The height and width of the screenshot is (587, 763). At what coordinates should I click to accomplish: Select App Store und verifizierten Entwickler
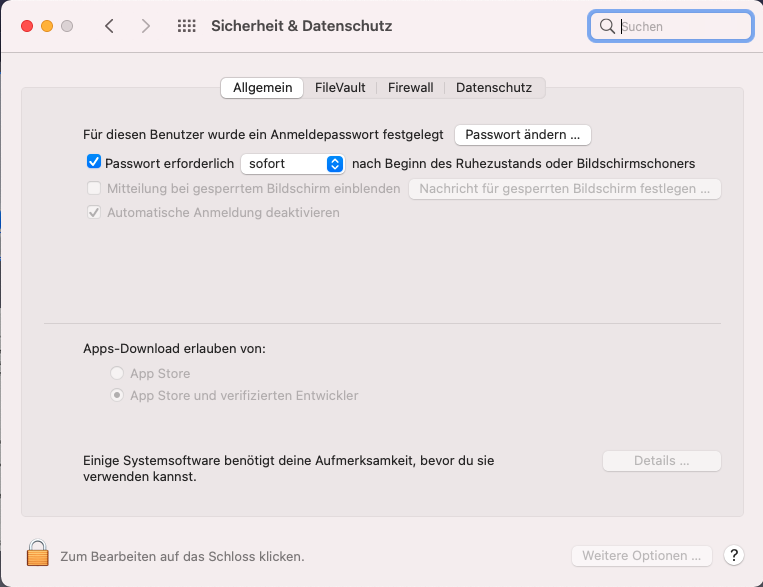(118, 396)
